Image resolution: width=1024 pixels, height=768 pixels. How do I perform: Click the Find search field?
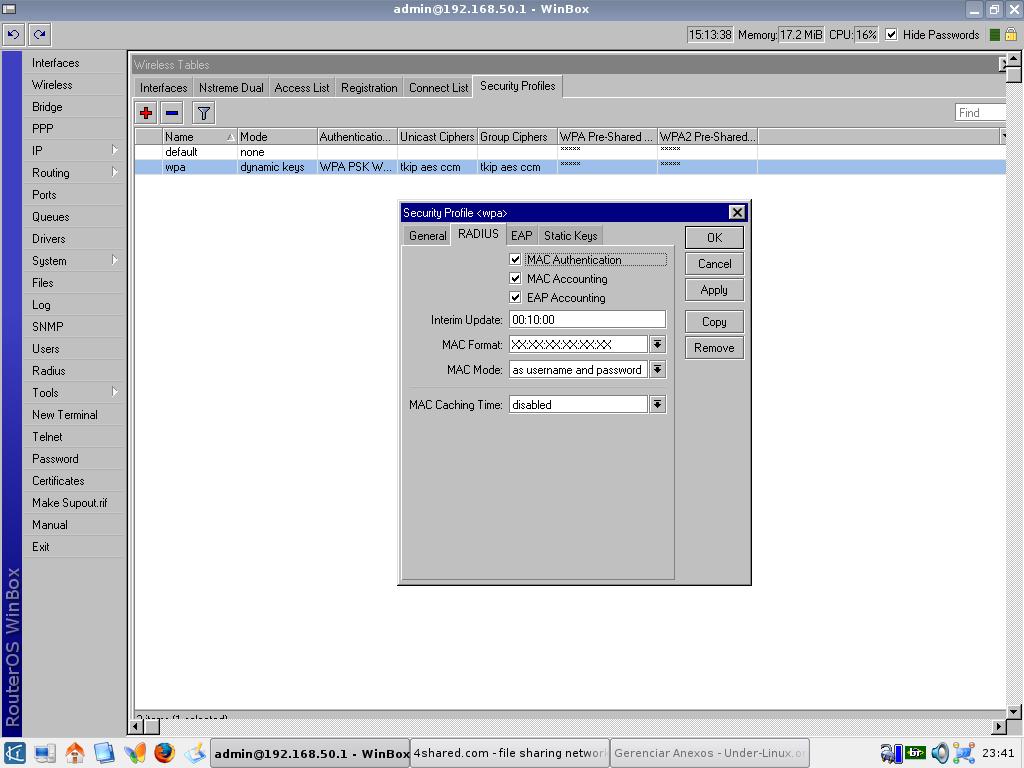980,113
